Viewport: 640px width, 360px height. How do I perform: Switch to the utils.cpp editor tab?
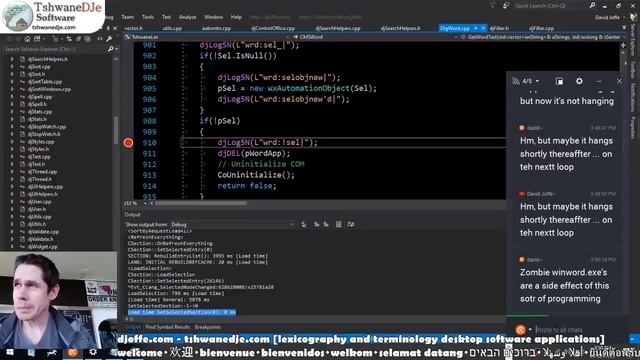point(172,28)
